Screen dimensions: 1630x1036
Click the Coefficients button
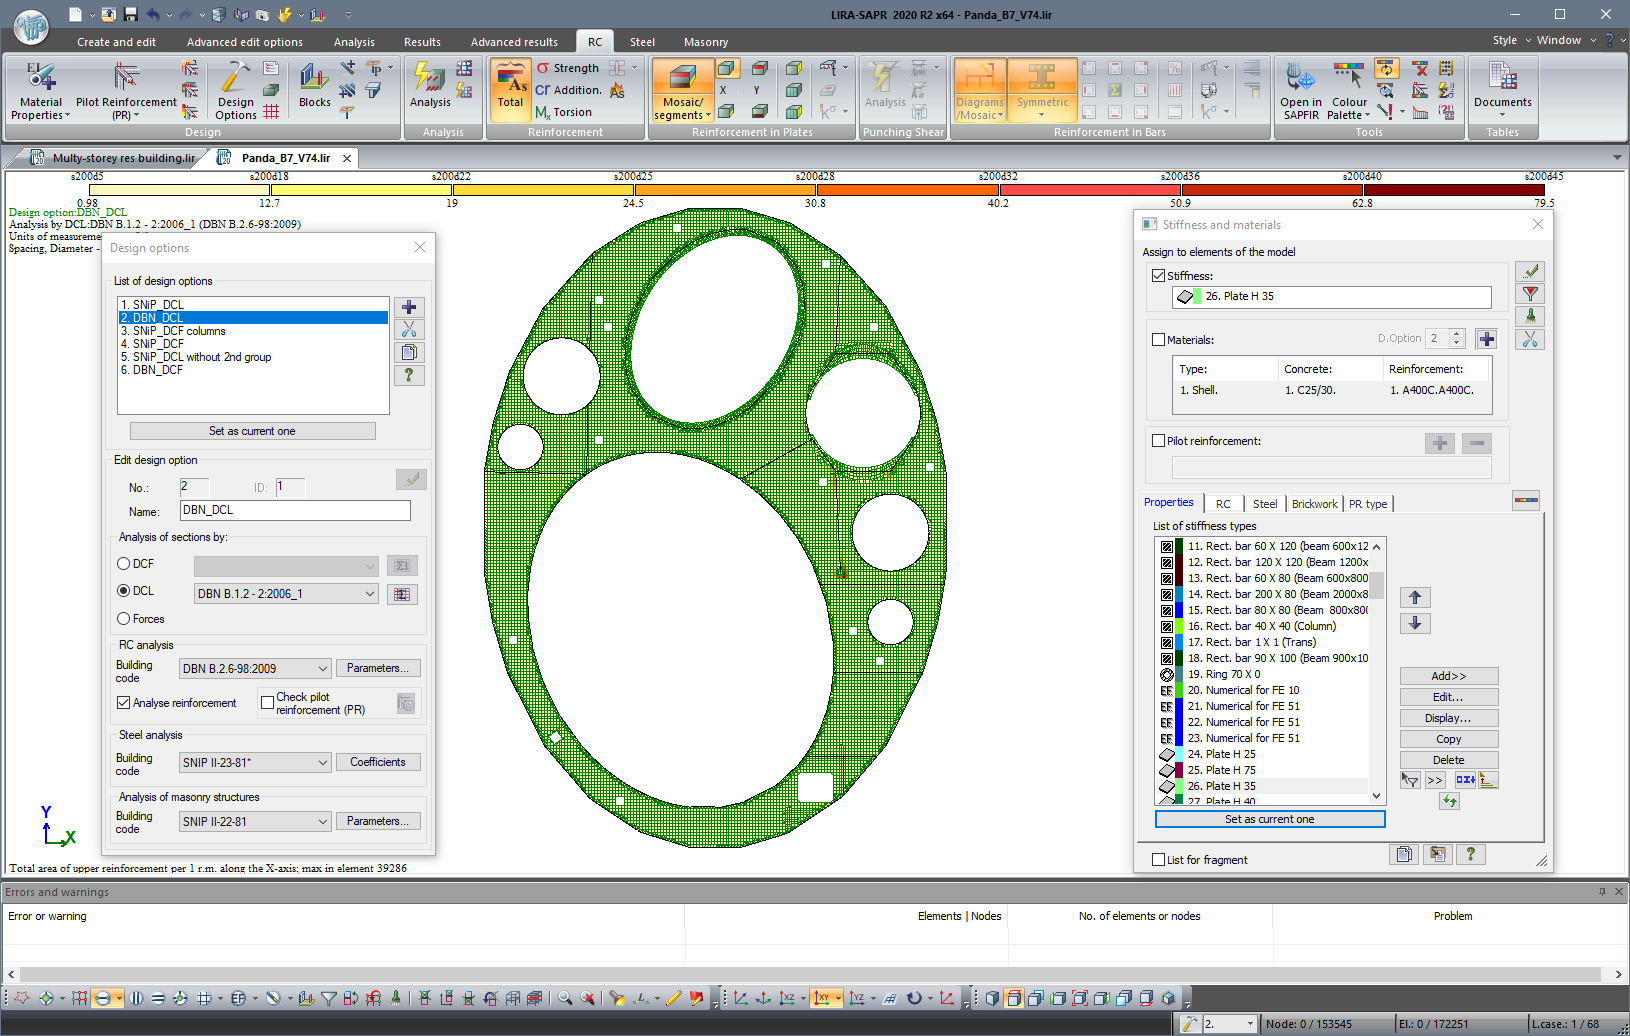tap(377, 762)
